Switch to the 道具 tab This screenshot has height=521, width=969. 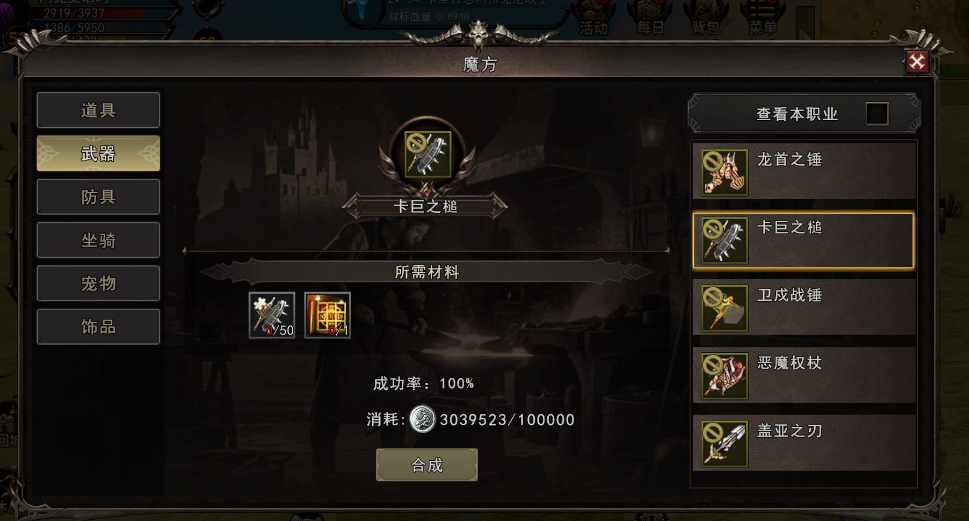pos(98,110)
